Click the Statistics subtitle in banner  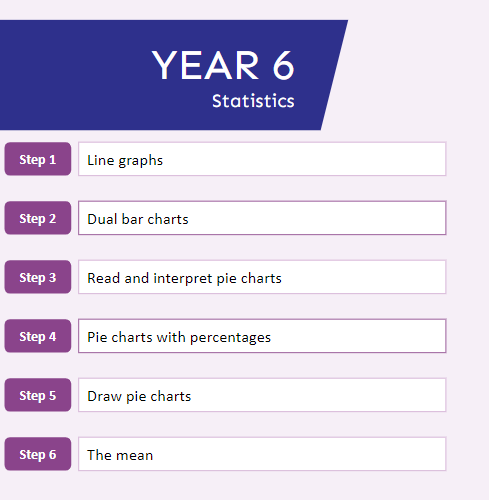pyautogui.click(x=253, y=101)
